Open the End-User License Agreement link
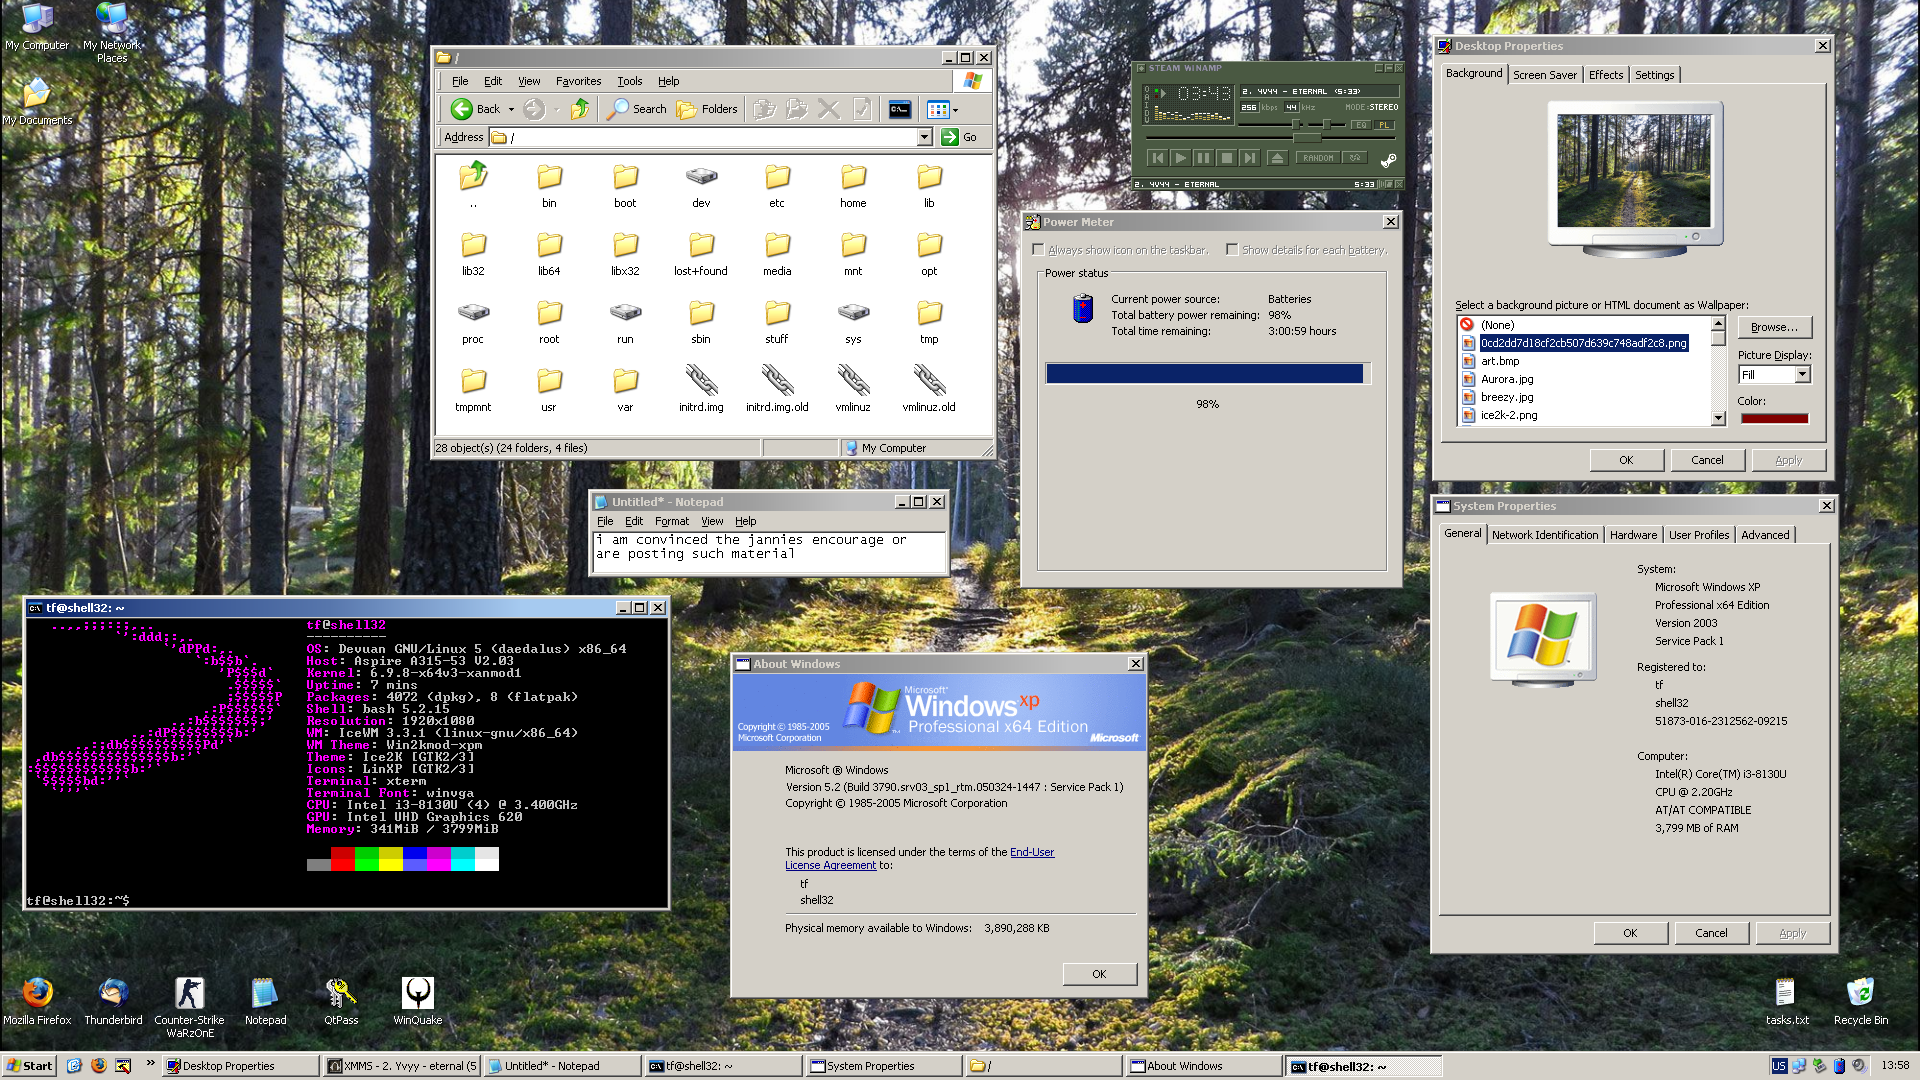Viewport: 1920px width, 1080px height. (1031, 852)
